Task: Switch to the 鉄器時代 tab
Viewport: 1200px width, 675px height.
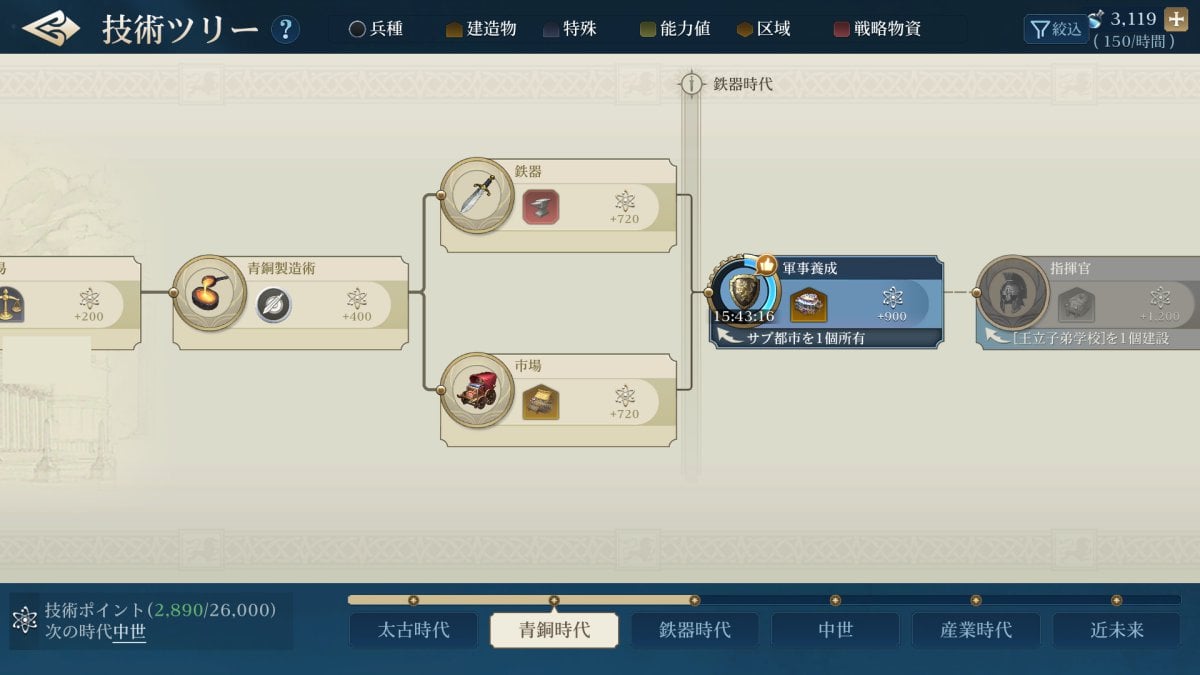Action: 694,630
